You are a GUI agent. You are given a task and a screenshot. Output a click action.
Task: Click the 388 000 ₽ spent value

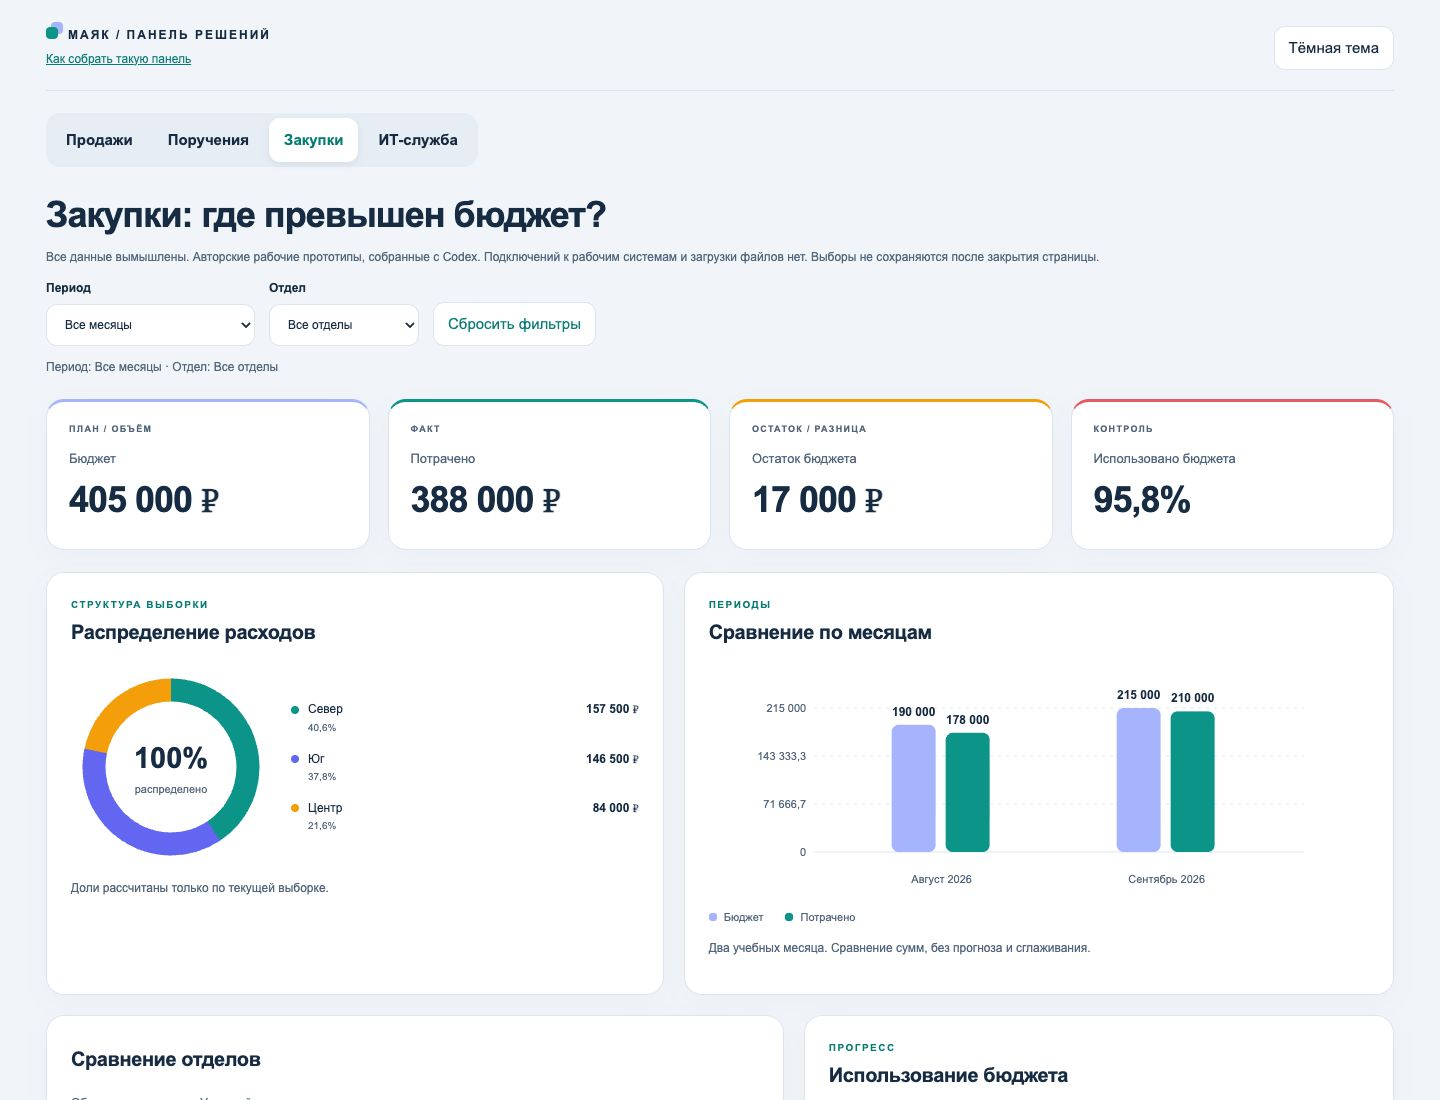[x=486, y=500]
